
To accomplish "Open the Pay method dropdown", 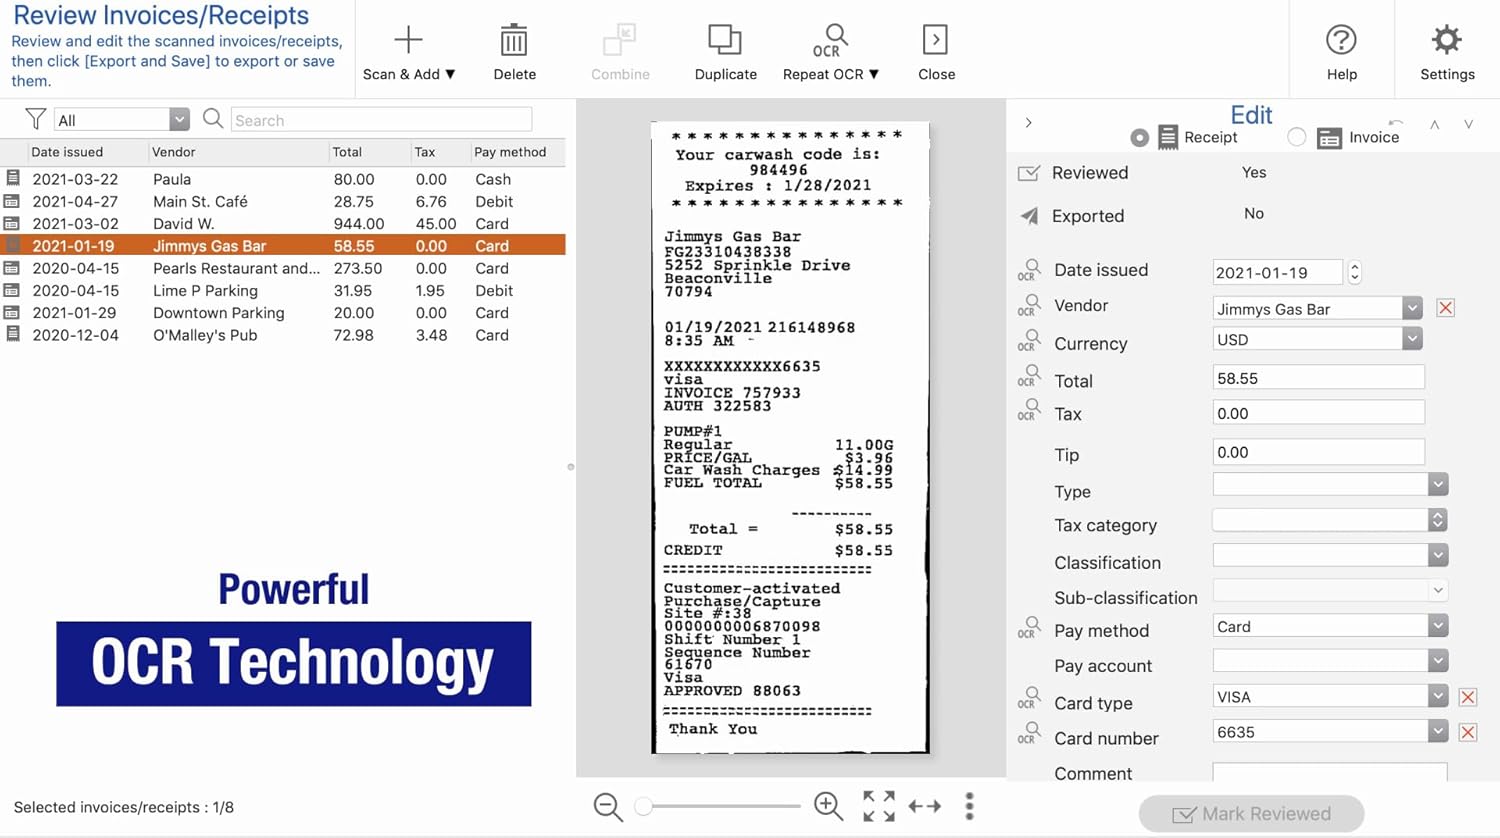I will pos(1437,626).
